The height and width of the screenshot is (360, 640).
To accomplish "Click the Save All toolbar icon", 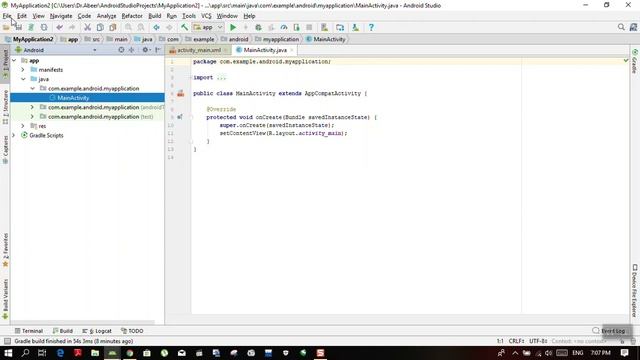I will point(18,27).
